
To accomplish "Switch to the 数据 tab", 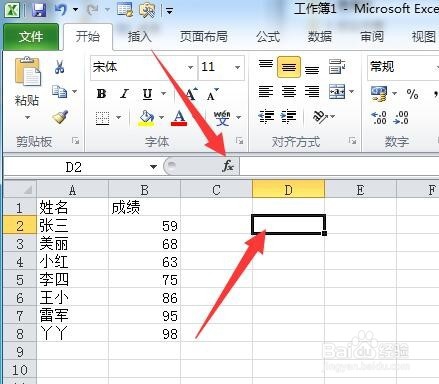I will 320,37.
